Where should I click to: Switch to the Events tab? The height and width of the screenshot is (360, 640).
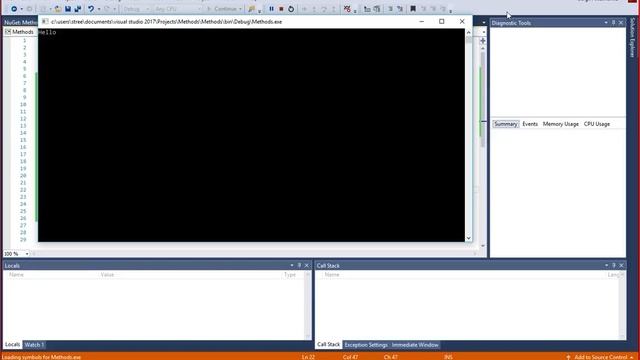(530, 124)
